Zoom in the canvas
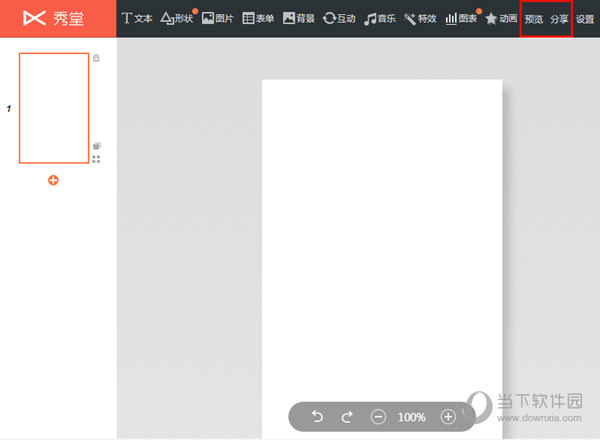 pos(448,417)
